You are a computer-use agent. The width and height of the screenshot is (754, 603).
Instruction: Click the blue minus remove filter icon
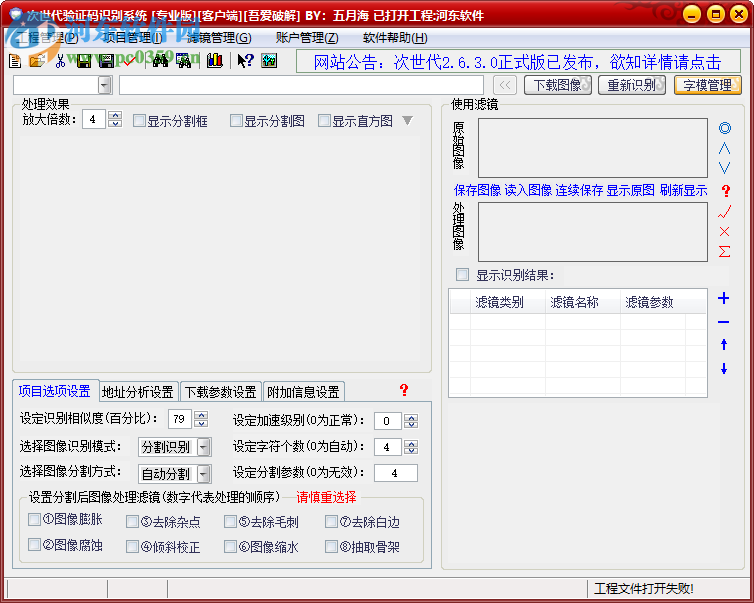click(724, 322)
